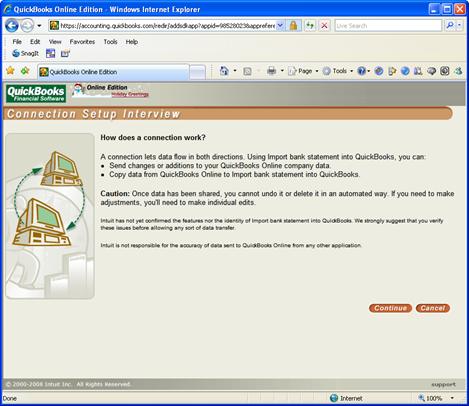469x406 pixels.
Task: Click the red X Stop button
Action: (x=324, y=26)
